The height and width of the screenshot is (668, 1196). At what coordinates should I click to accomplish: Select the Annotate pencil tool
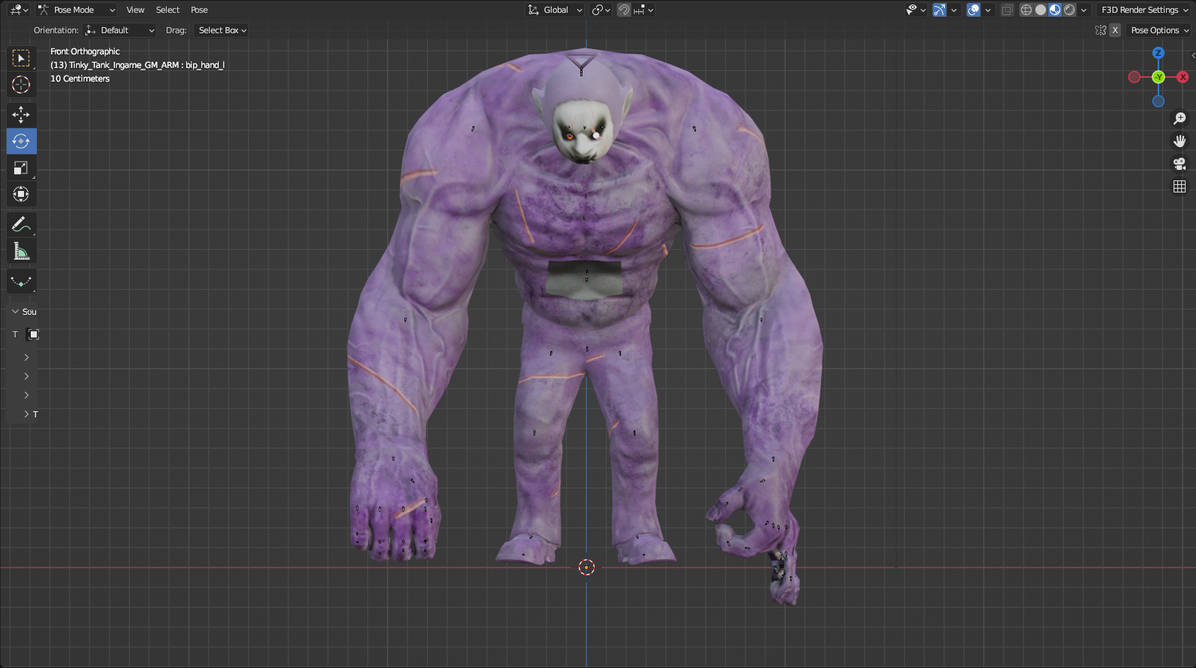tap(21, 224)
